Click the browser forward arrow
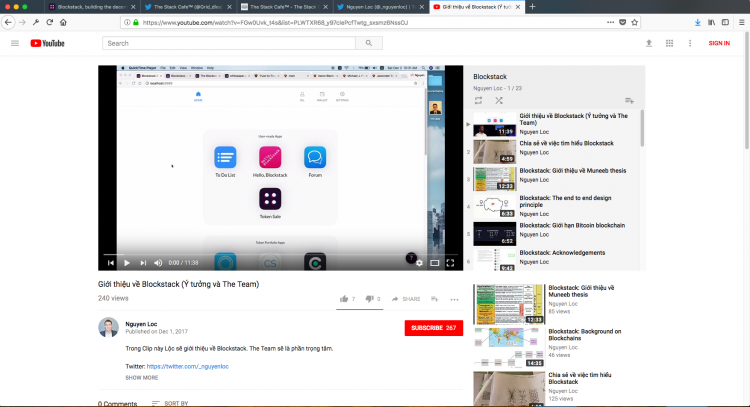 tap(22, 22)
